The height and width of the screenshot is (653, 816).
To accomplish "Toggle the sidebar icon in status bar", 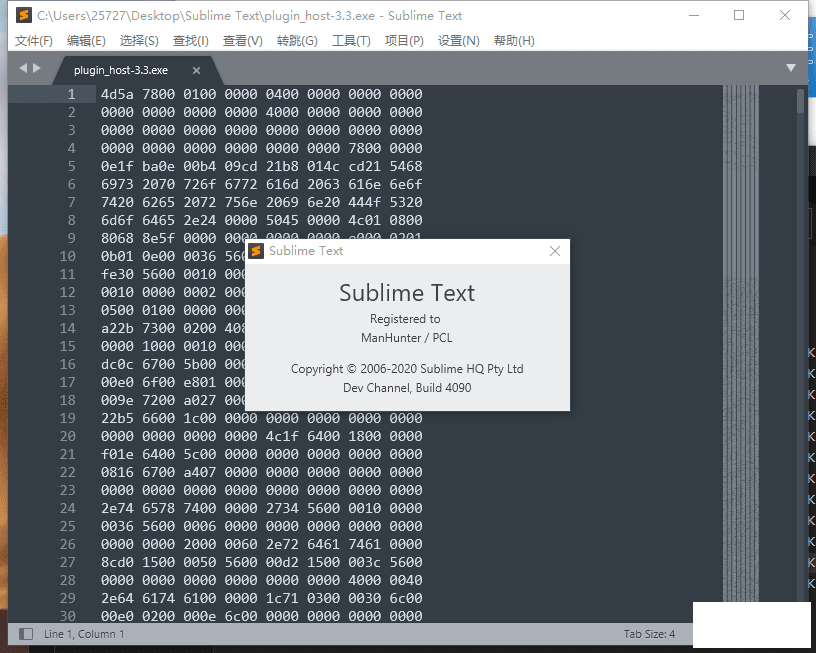I will coord(26,634).
